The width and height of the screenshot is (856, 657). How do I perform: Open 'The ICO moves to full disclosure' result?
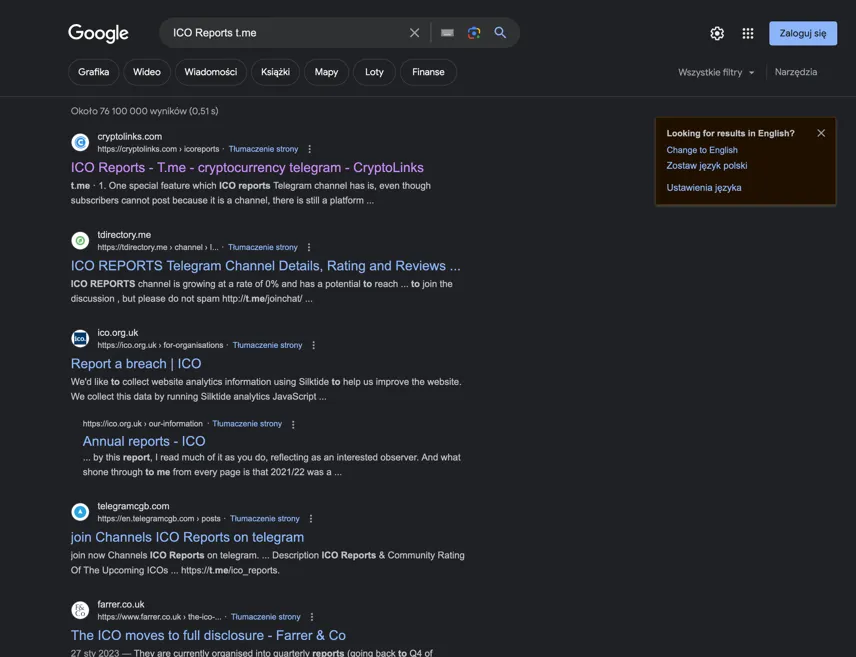[x=208, y=636]
